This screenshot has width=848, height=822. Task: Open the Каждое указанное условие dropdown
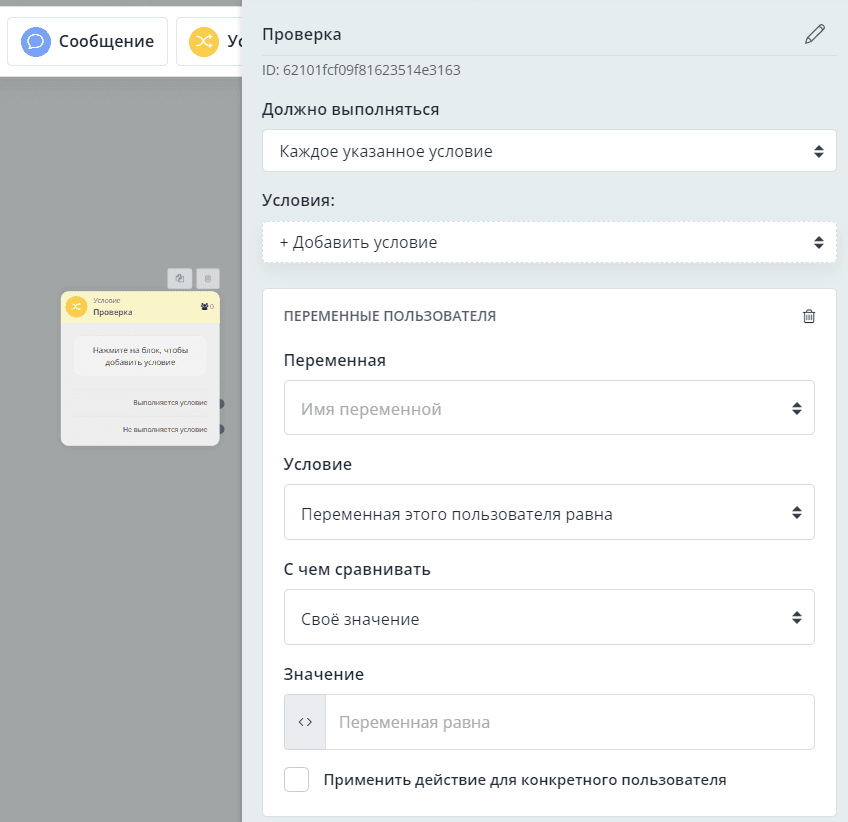pyautogui.click(x=549, y=151)
